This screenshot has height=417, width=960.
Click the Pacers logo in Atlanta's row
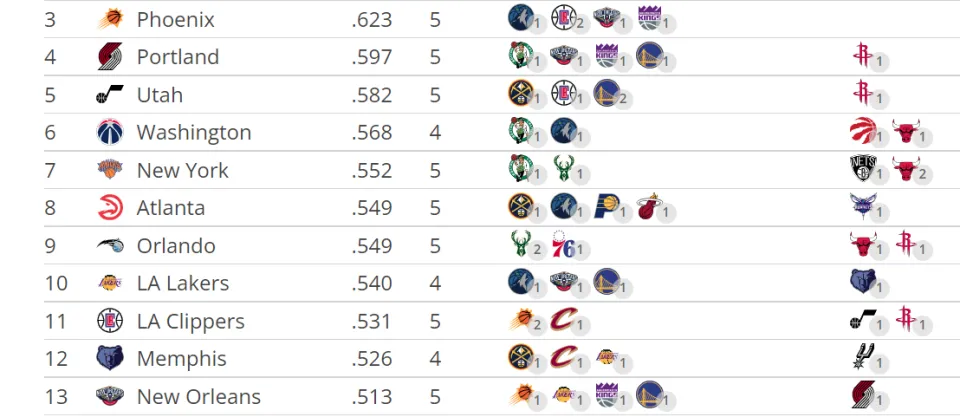[606, 206]
